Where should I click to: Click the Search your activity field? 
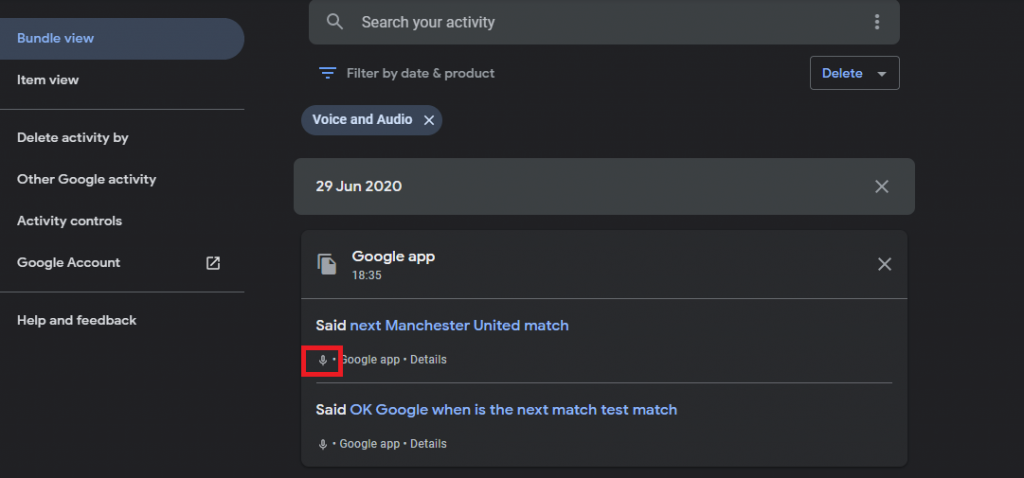(x=604, y=22)
